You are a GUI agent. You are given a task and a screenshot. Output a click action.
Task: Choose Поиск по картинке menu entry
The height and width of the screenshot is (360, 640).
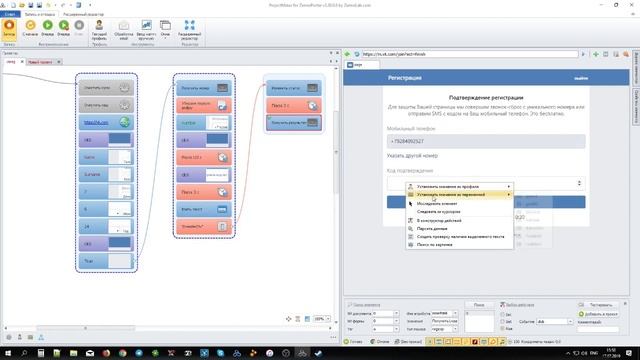point(460,245)
